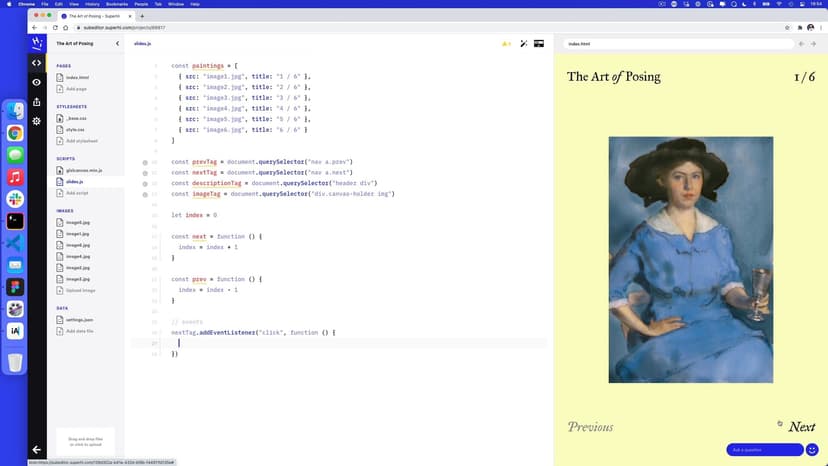Collapse the file panel with chevron
Image resolution: width=828 pixels, height=466 pixels.
(x=117, y=44)
